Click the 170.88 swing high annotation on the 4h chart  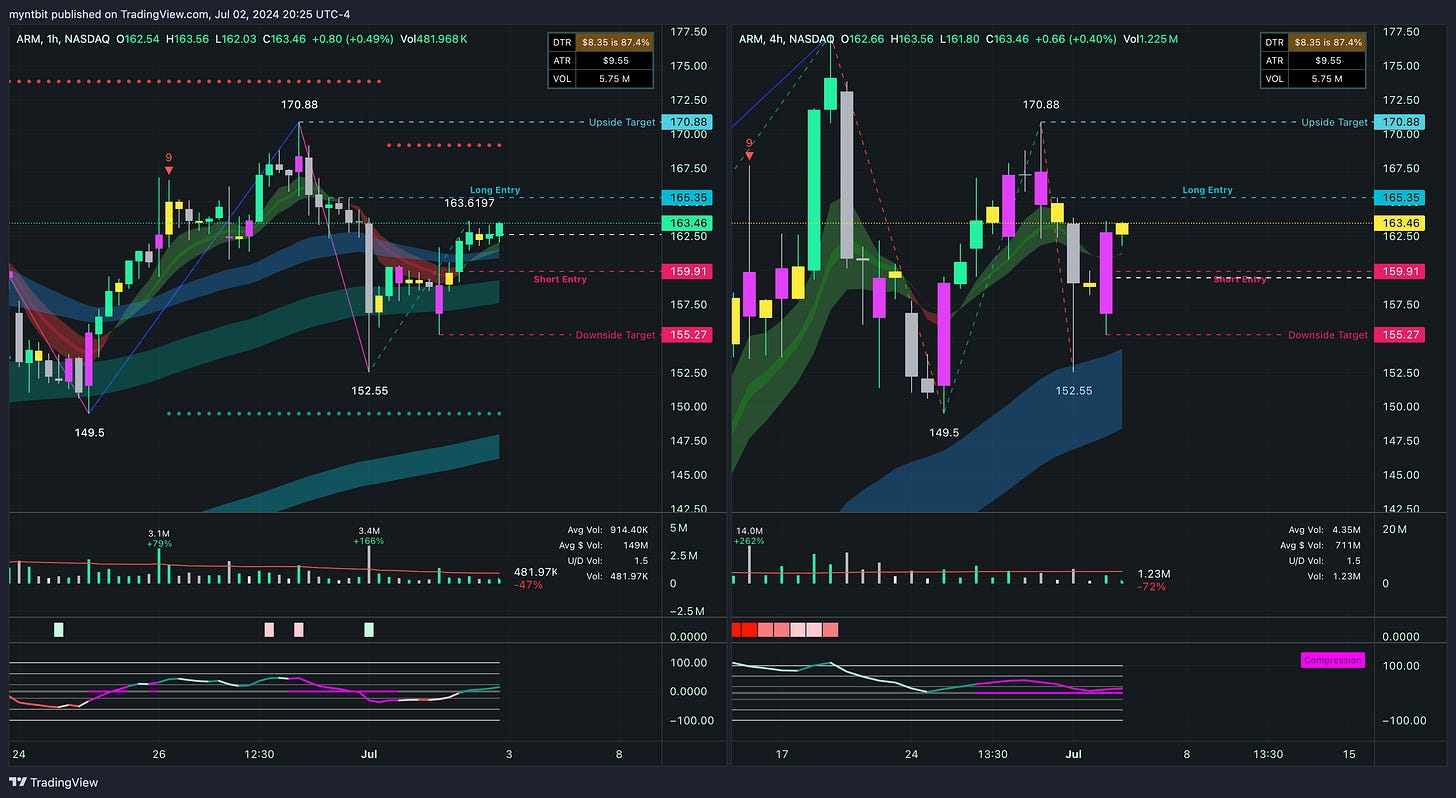point(1041,104)
